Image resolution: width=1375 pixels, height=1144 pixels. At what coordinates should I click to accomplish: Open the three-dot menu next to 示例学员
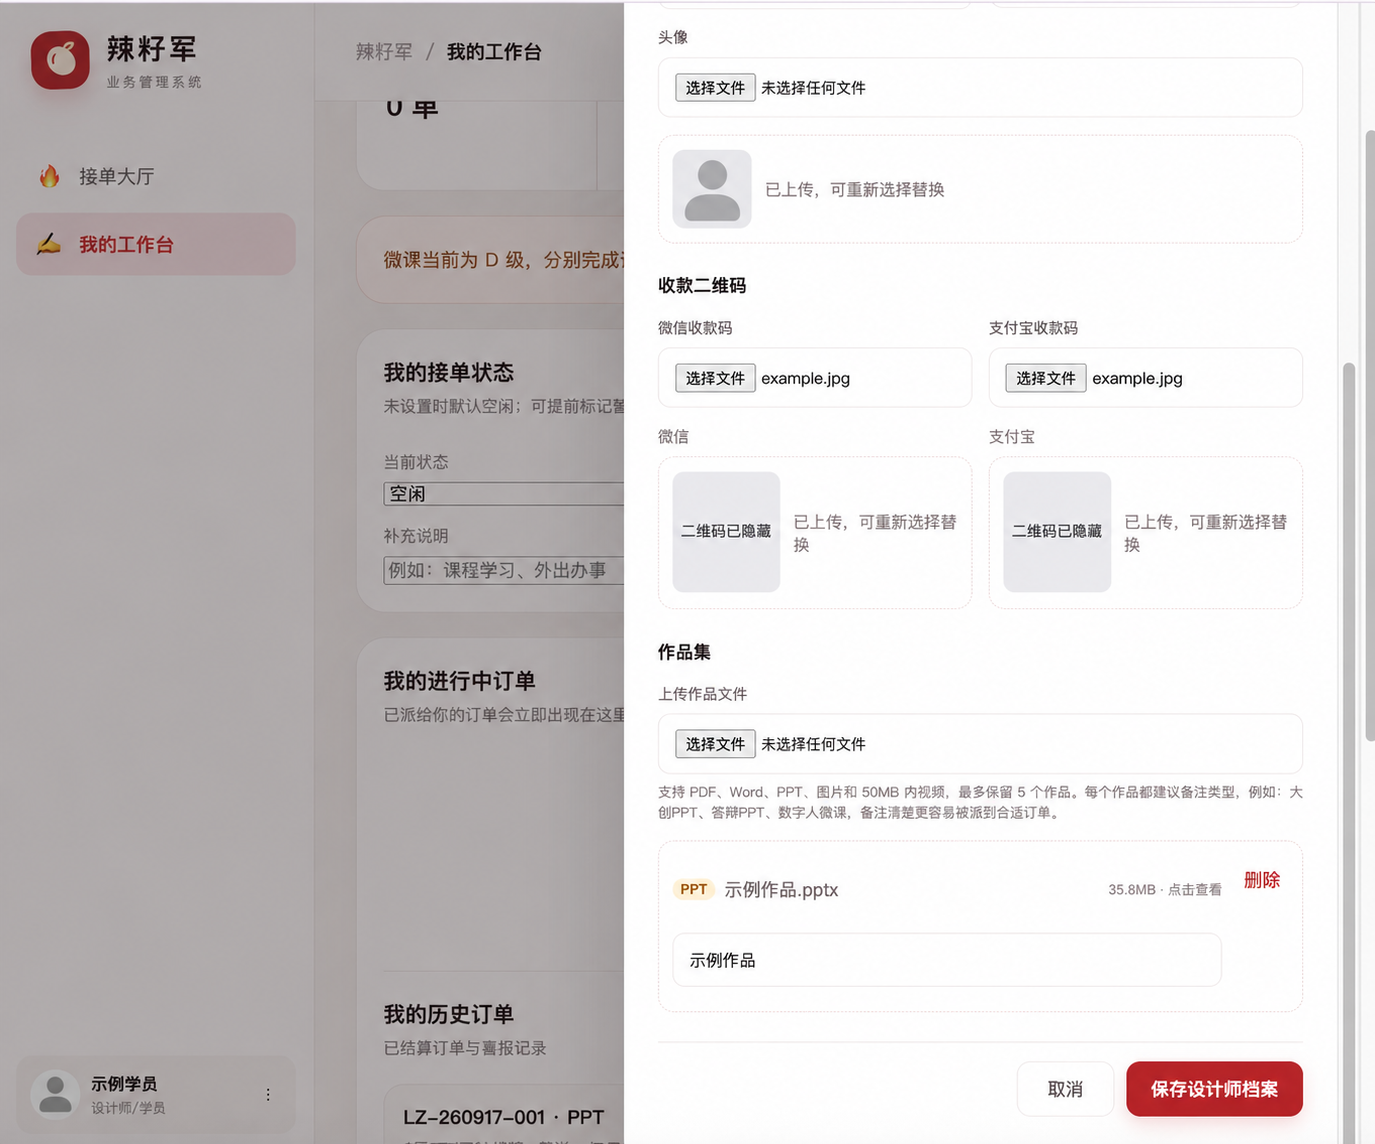click(x=268, y=1095)
